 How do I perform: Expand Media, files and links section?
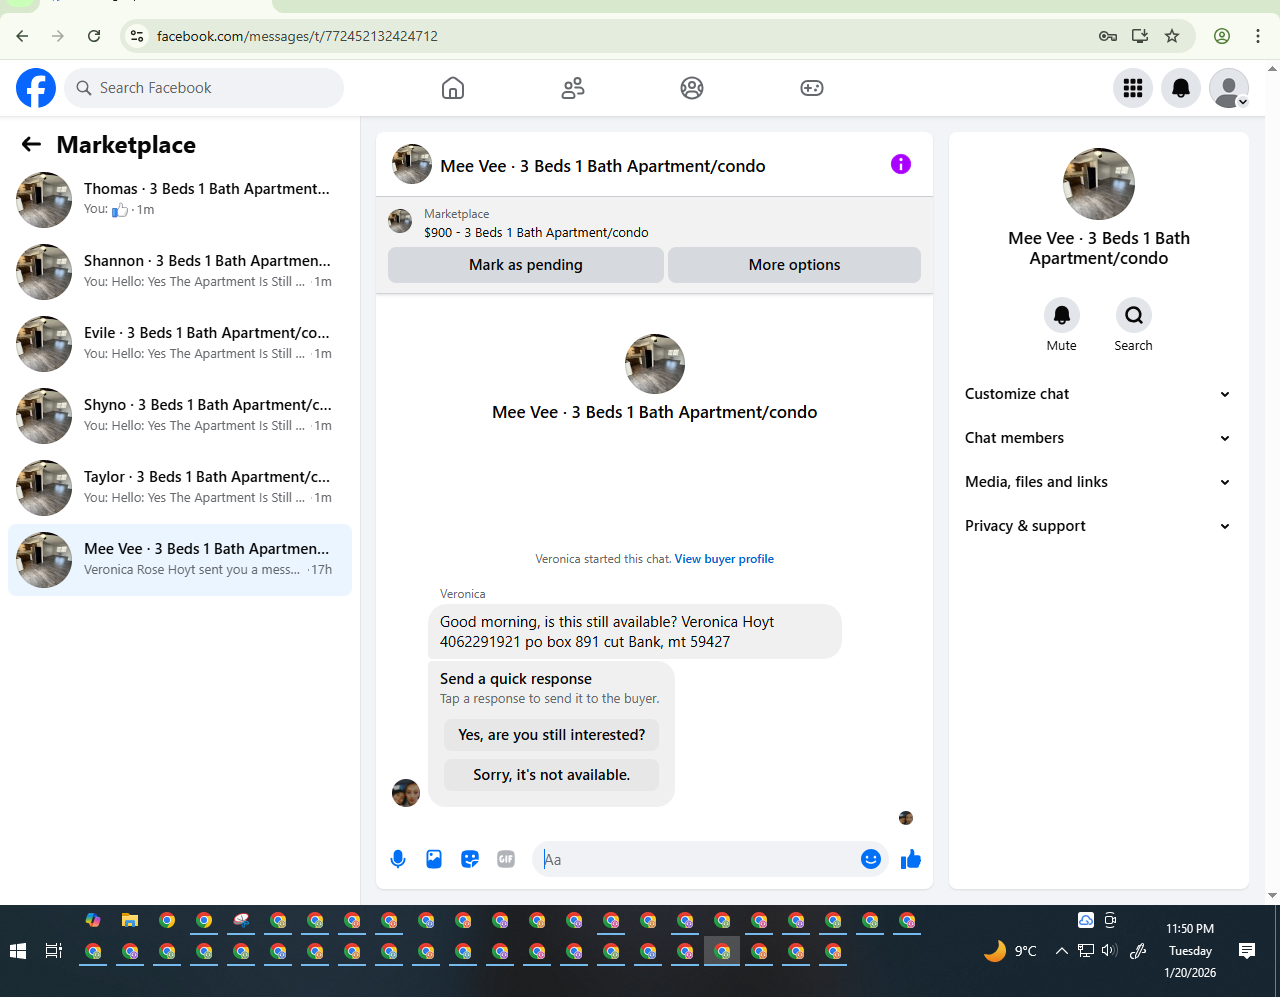pos(1098,482)
